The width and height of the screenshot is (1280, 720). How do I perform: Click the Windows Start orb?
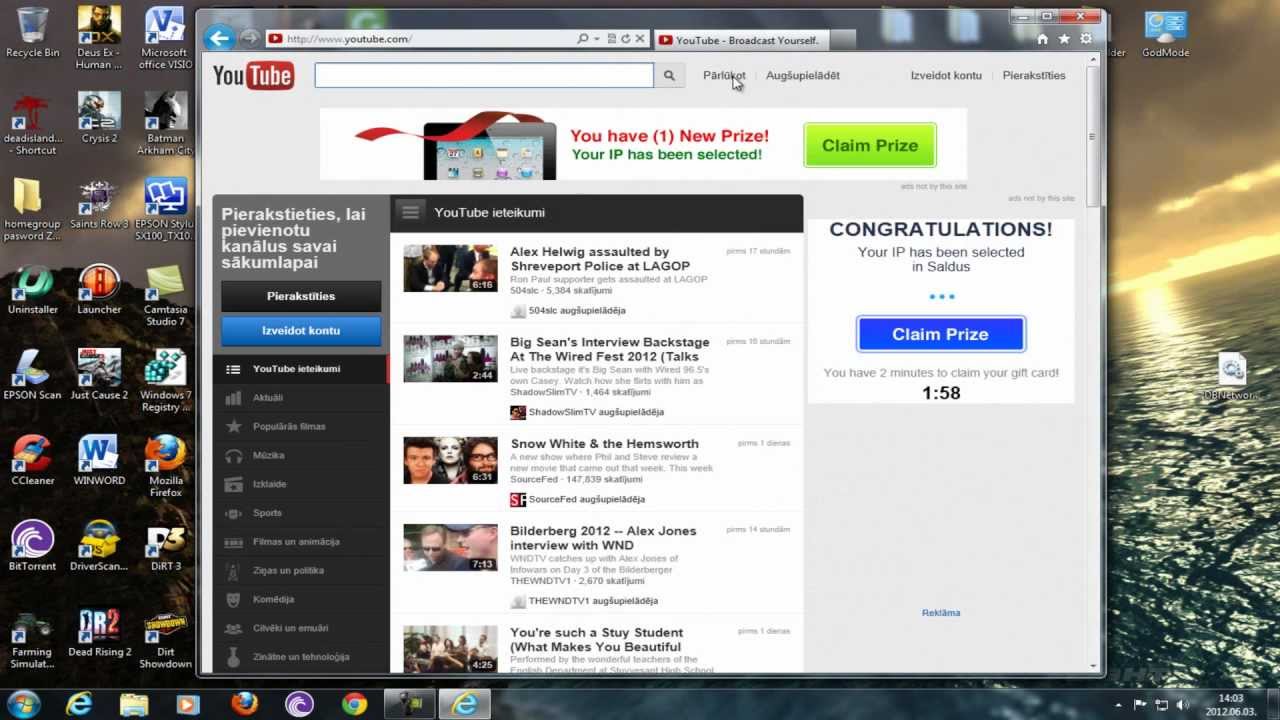[24, 703]
